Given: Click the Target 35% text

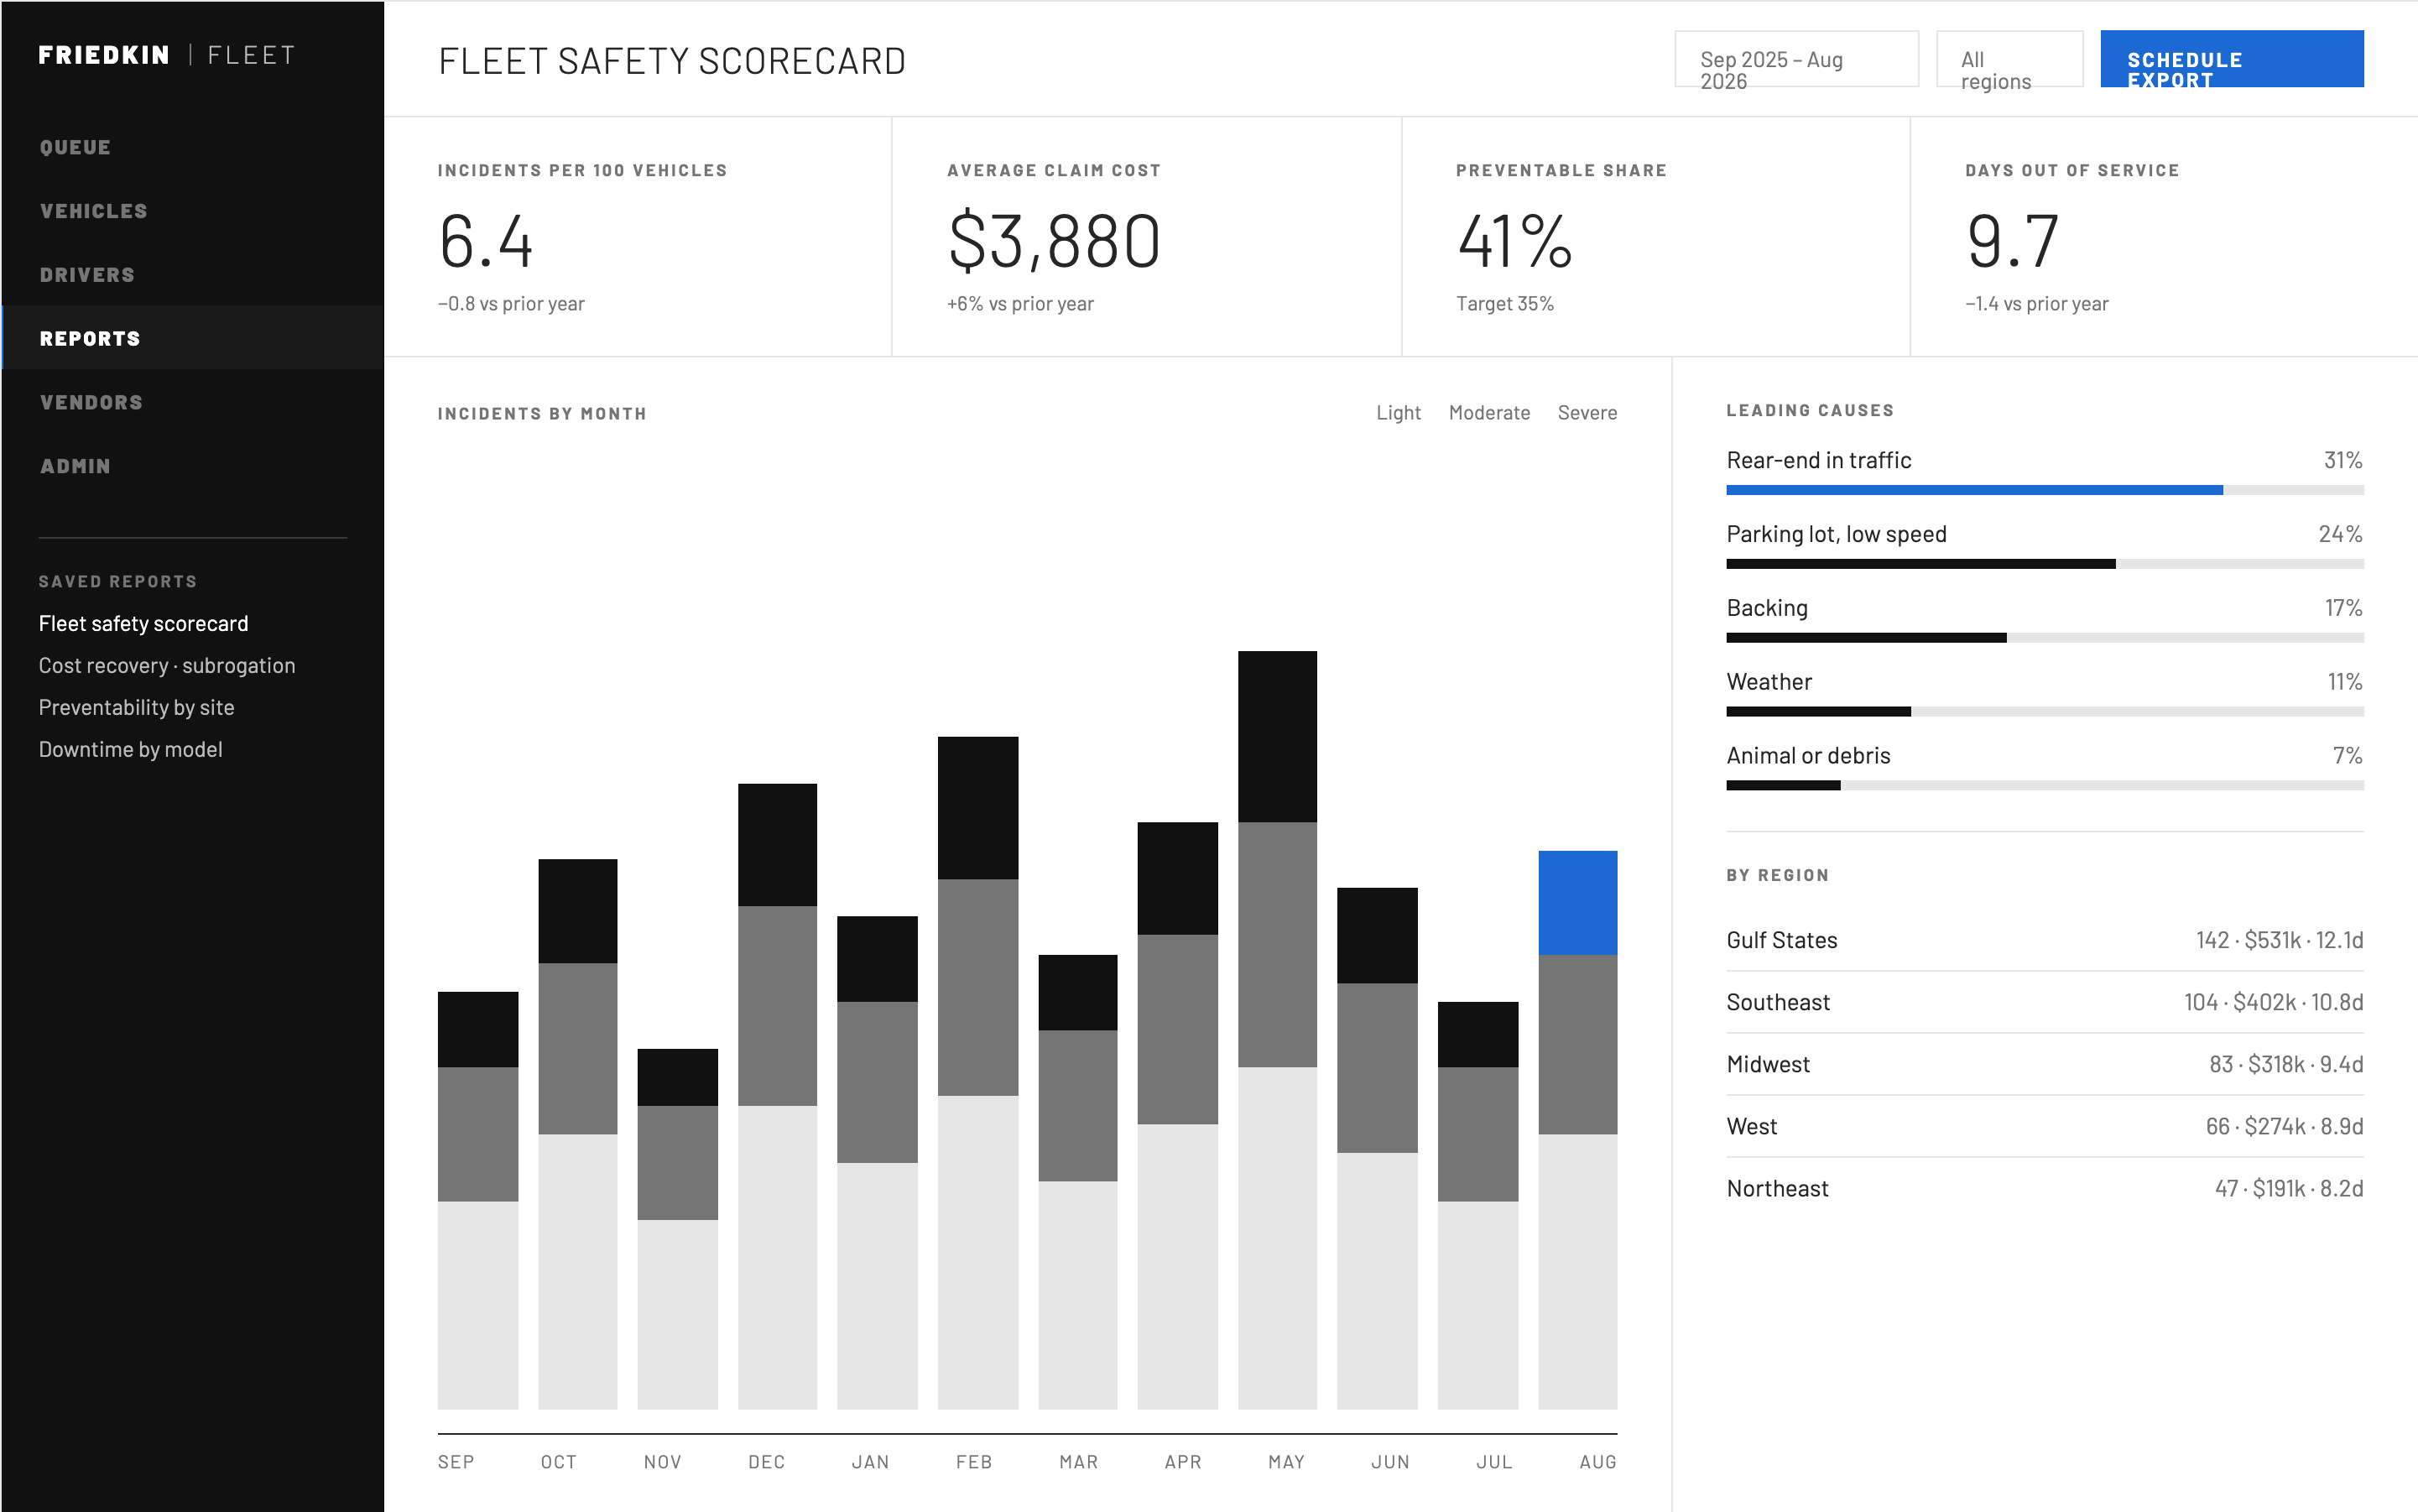Looking at the screenshot, I should point(1504,304).
